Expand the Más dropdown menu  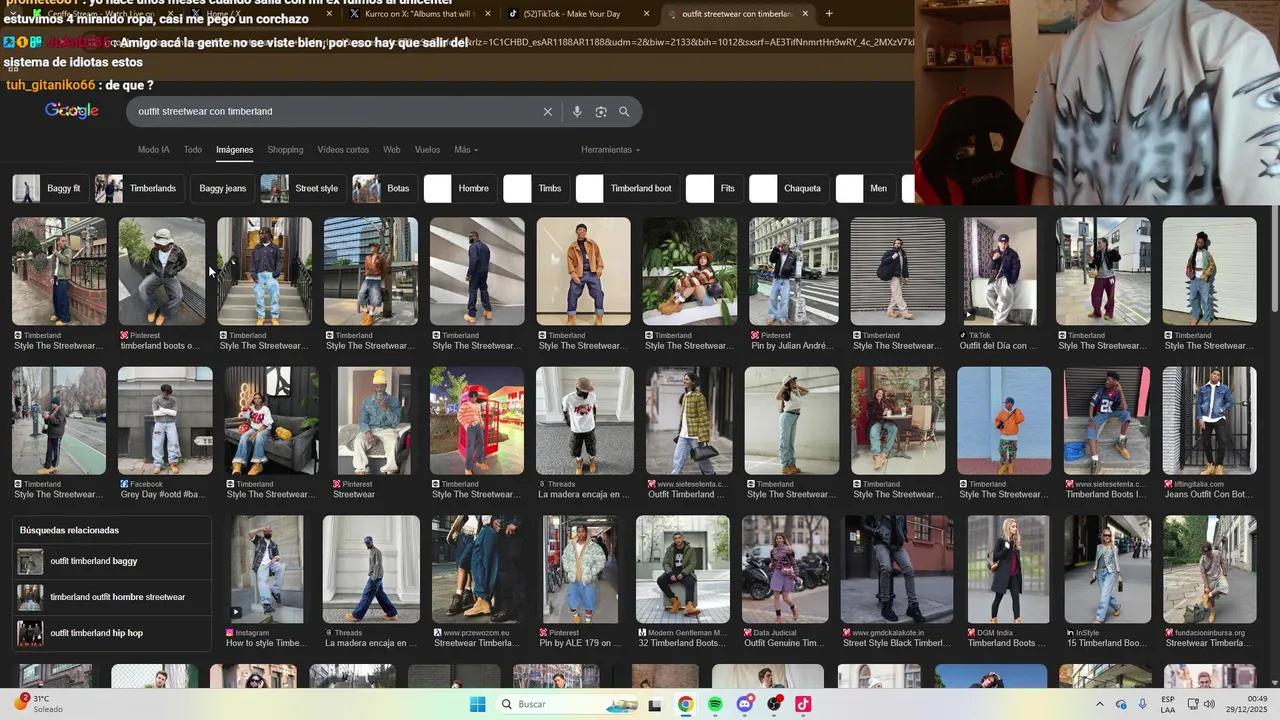pos(466,150)
